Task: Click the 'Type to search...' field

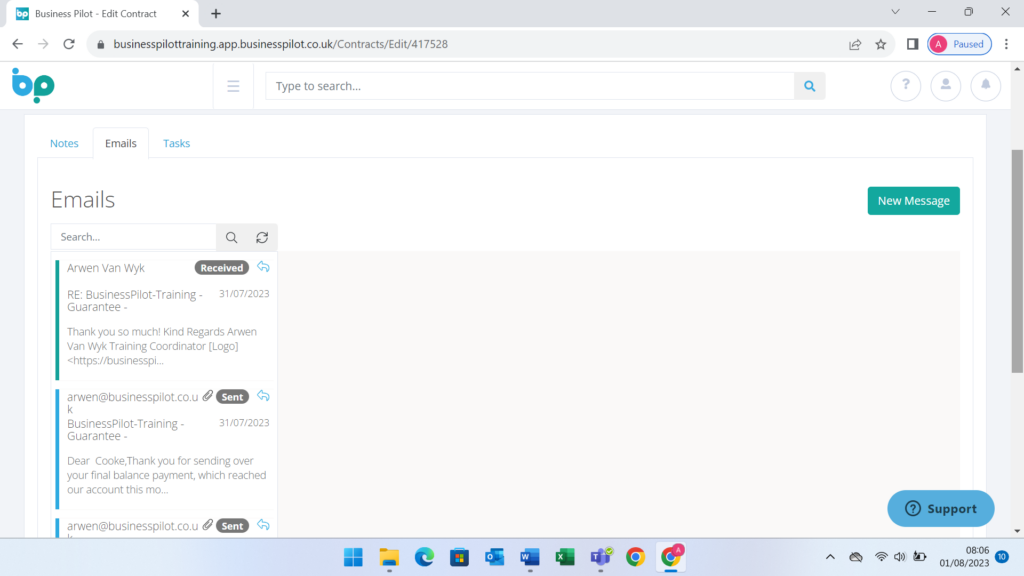Action: tap(530, 86)
